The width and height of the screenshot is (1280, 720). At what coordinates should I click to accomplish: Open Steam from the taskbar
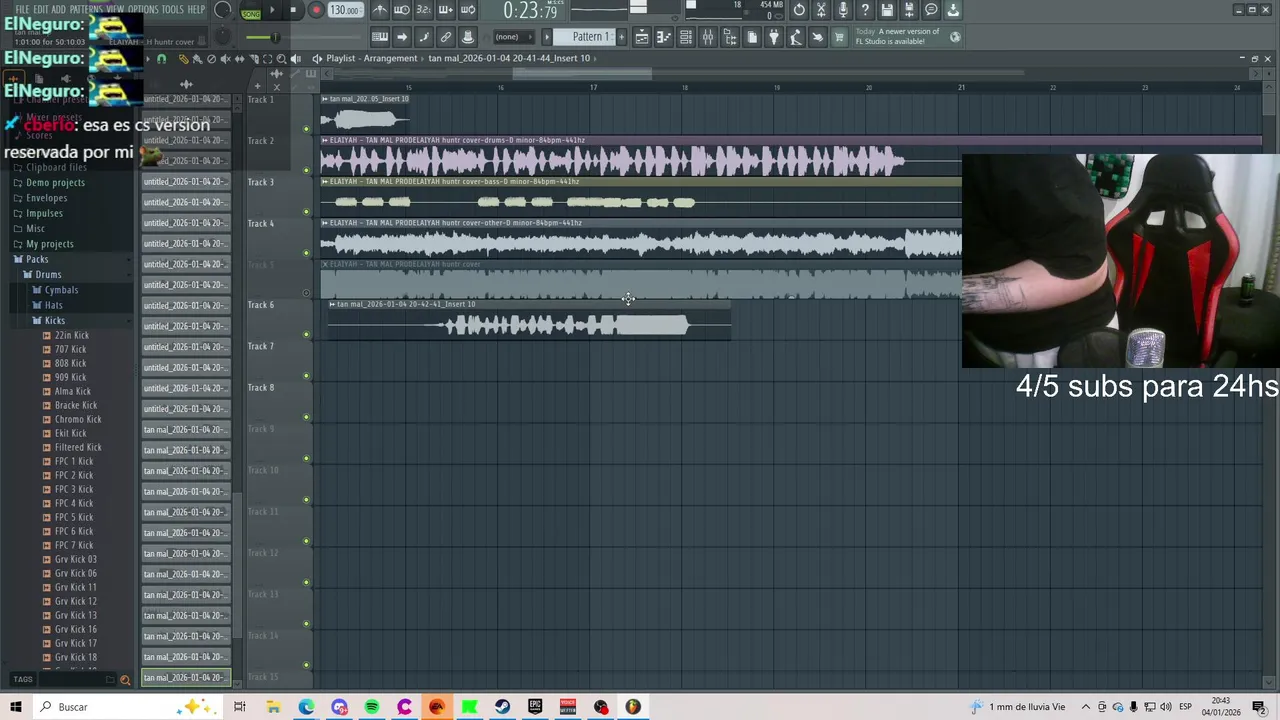[x=502, y=707]
